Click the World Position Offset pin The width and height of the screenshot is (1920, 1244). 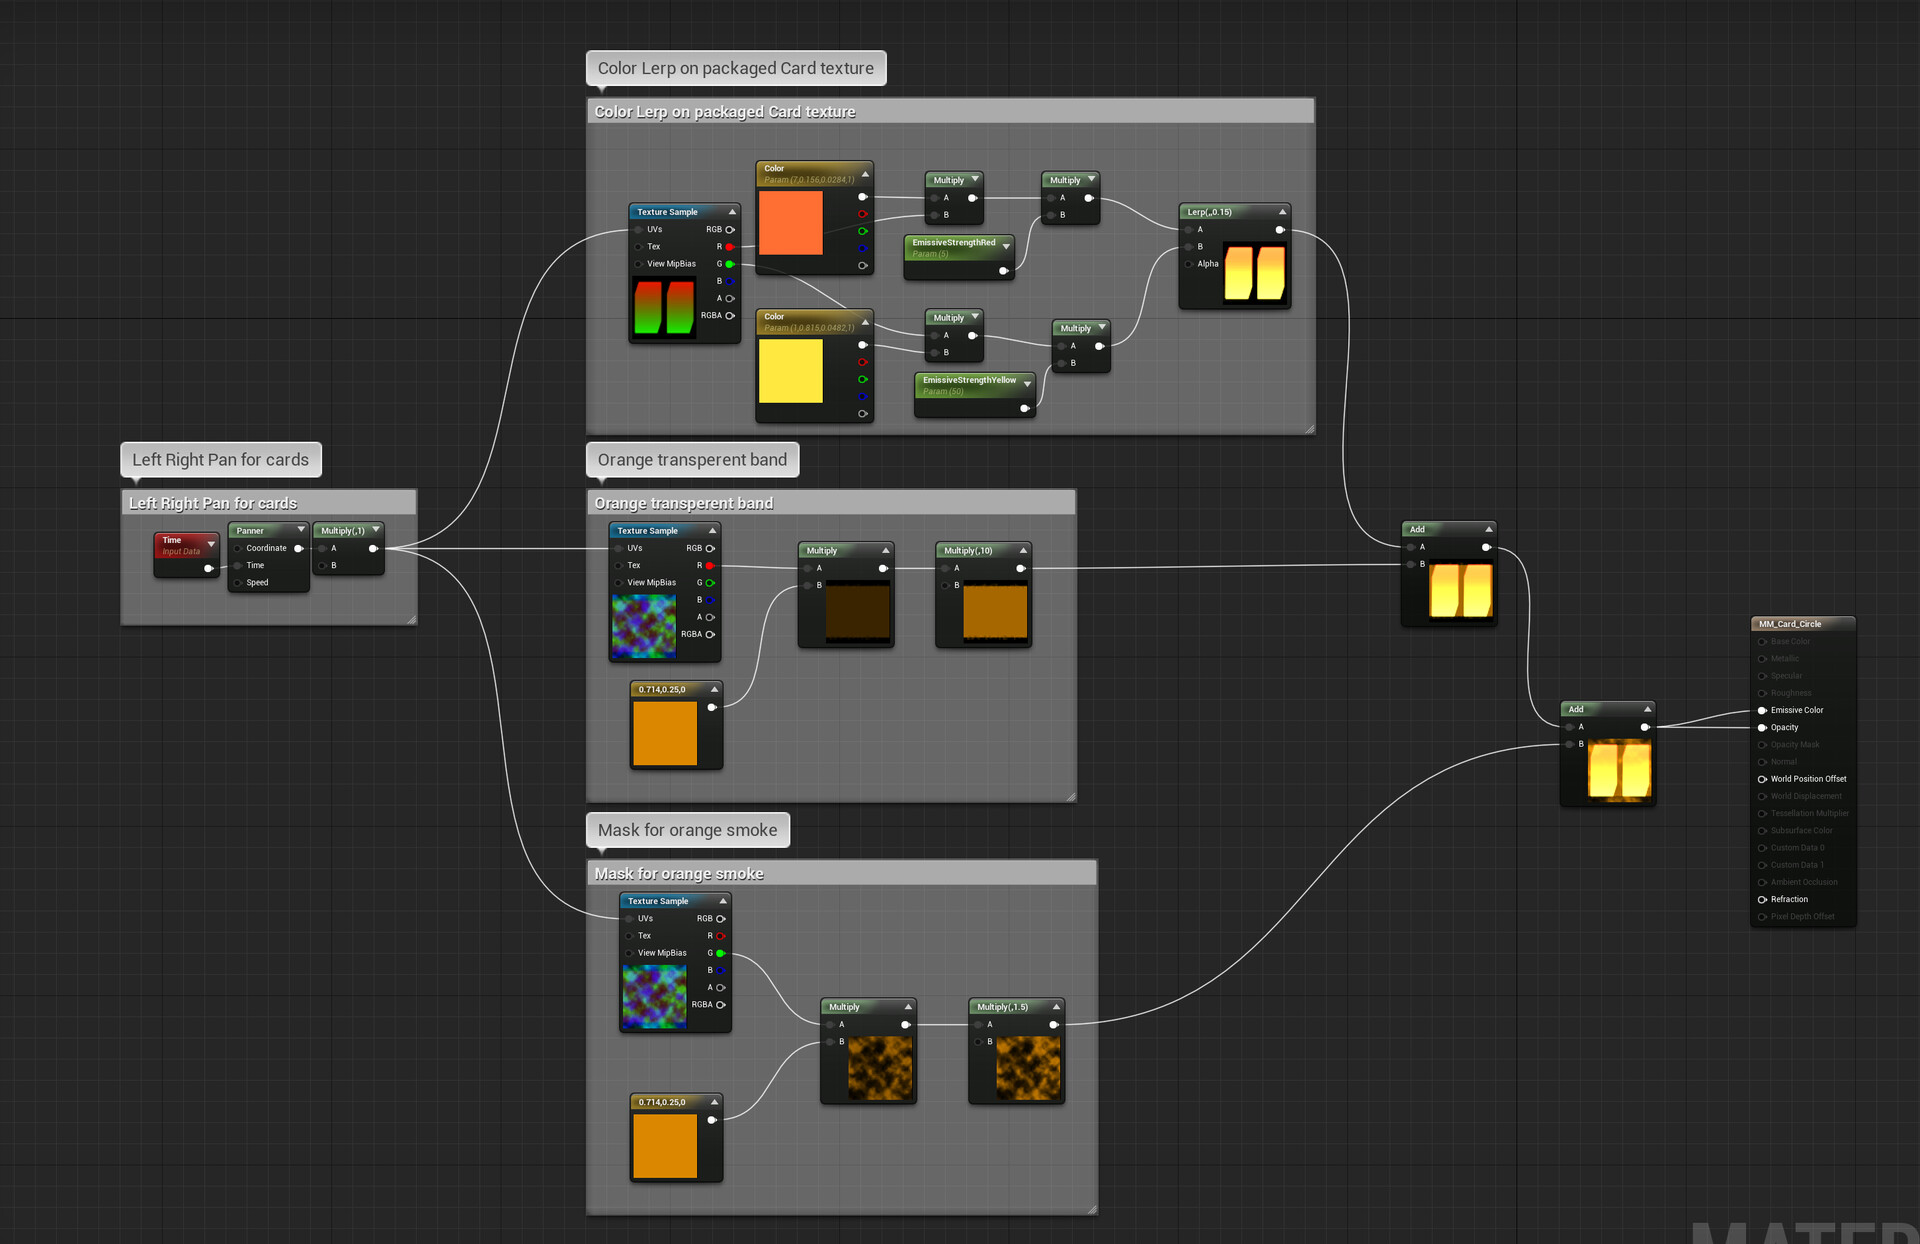tap(1762, 779)
